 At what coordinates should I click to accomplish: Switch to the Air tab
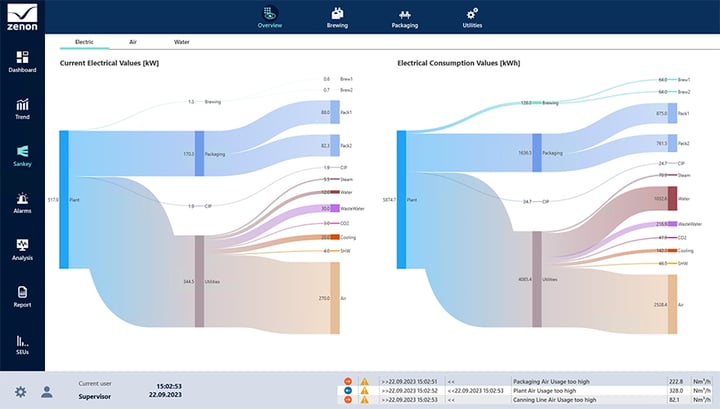133,42
